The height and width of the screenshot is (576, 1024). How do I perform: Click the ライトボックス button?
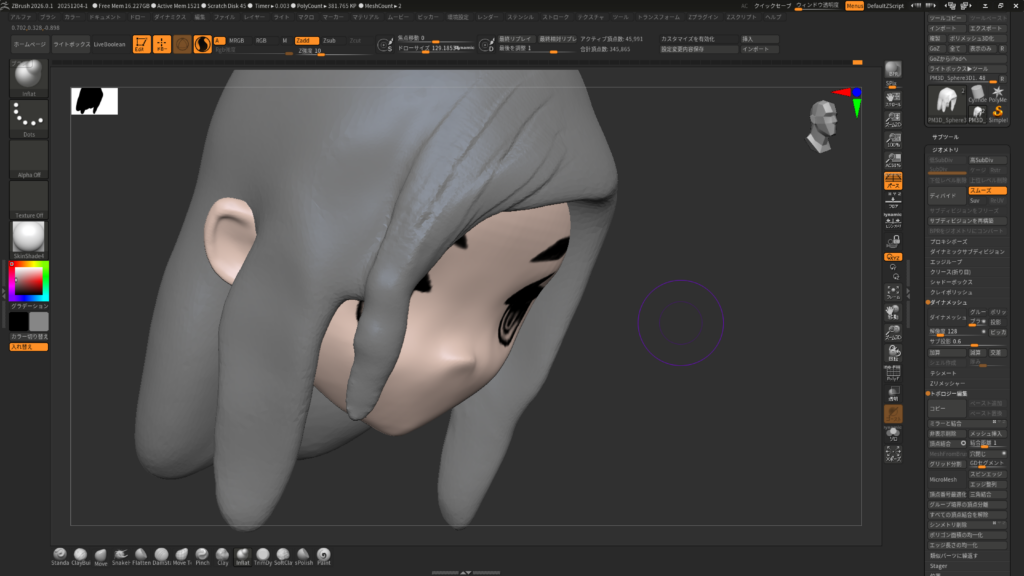71,45
